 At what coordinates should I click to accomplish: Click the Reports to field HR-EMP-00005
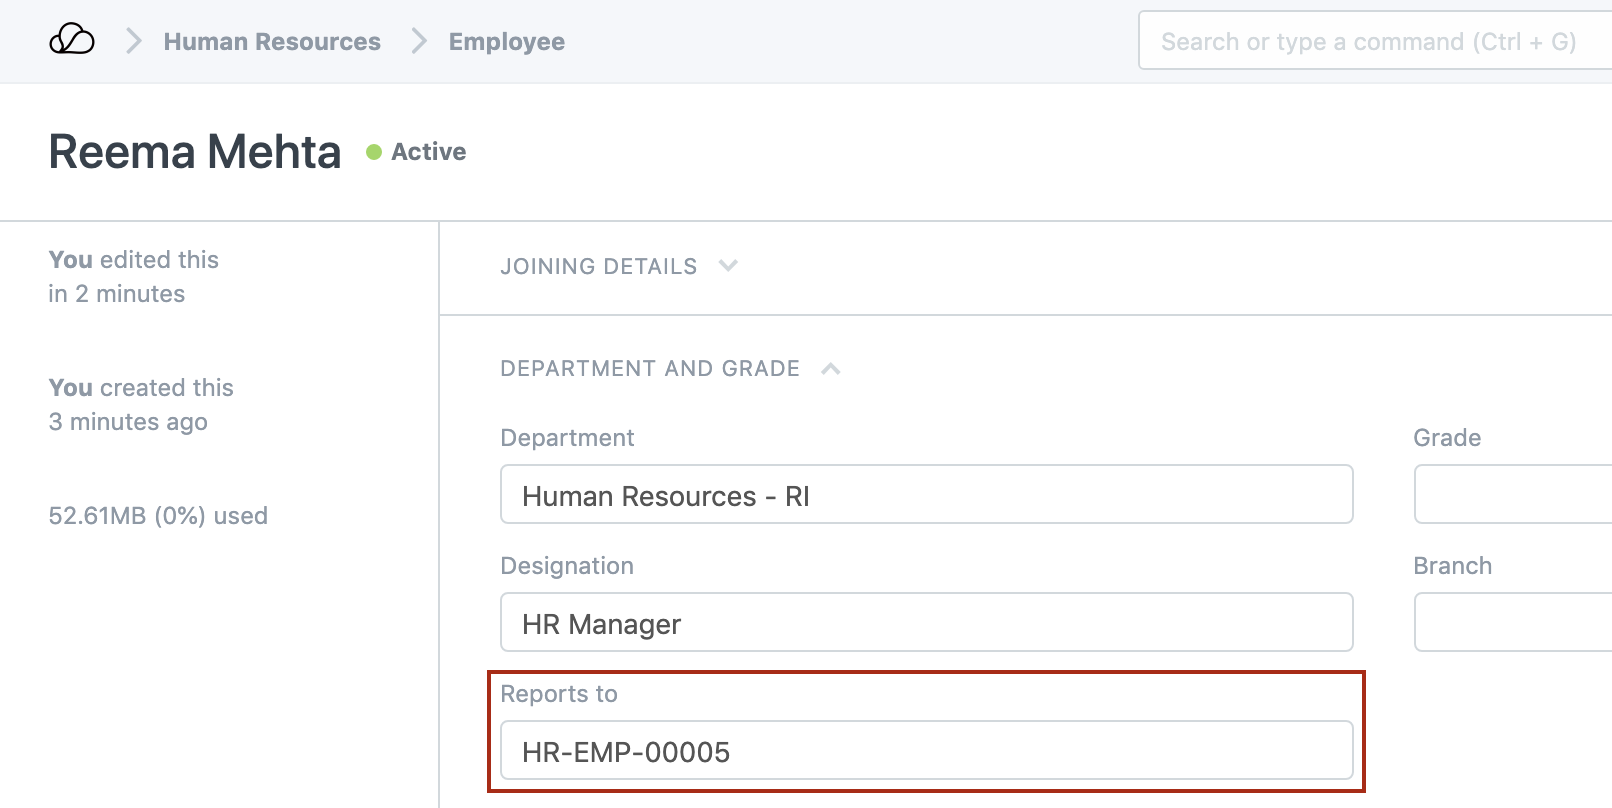(926, 751)
